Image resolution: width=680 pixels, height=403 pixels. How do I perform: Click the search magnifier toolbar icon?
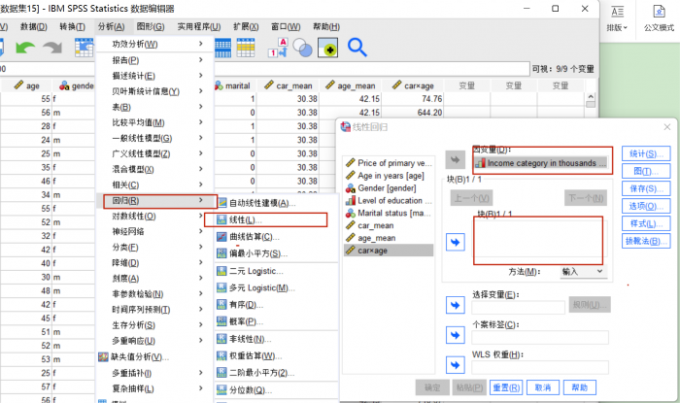pyautogui.click(x=357, y=47)
